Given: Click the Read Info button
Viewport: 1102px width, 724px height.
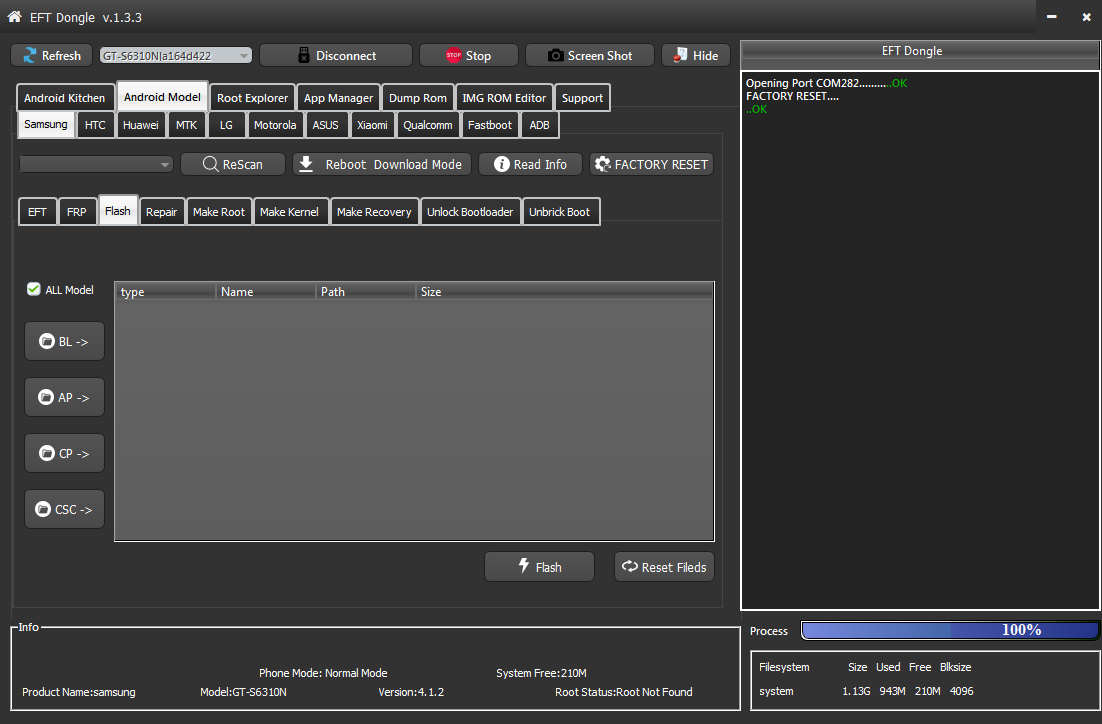Looking at the screenshot, I should (x=531, y=164).
